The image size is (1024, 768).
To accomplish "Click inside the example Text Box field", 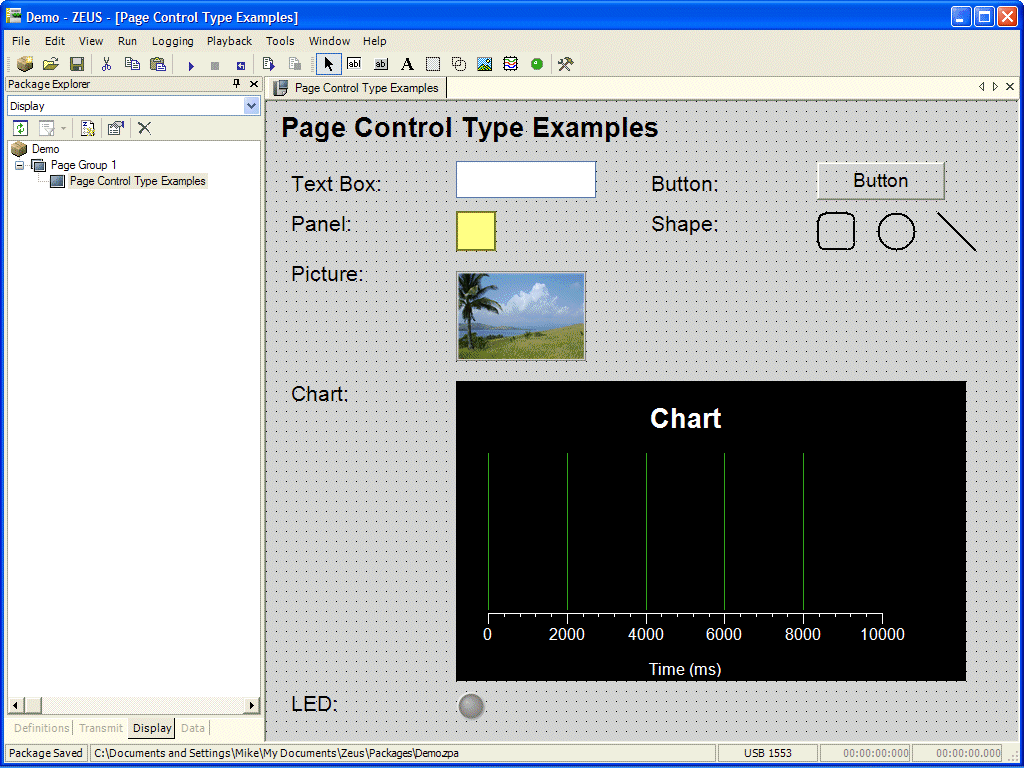I will click(526, 179).
